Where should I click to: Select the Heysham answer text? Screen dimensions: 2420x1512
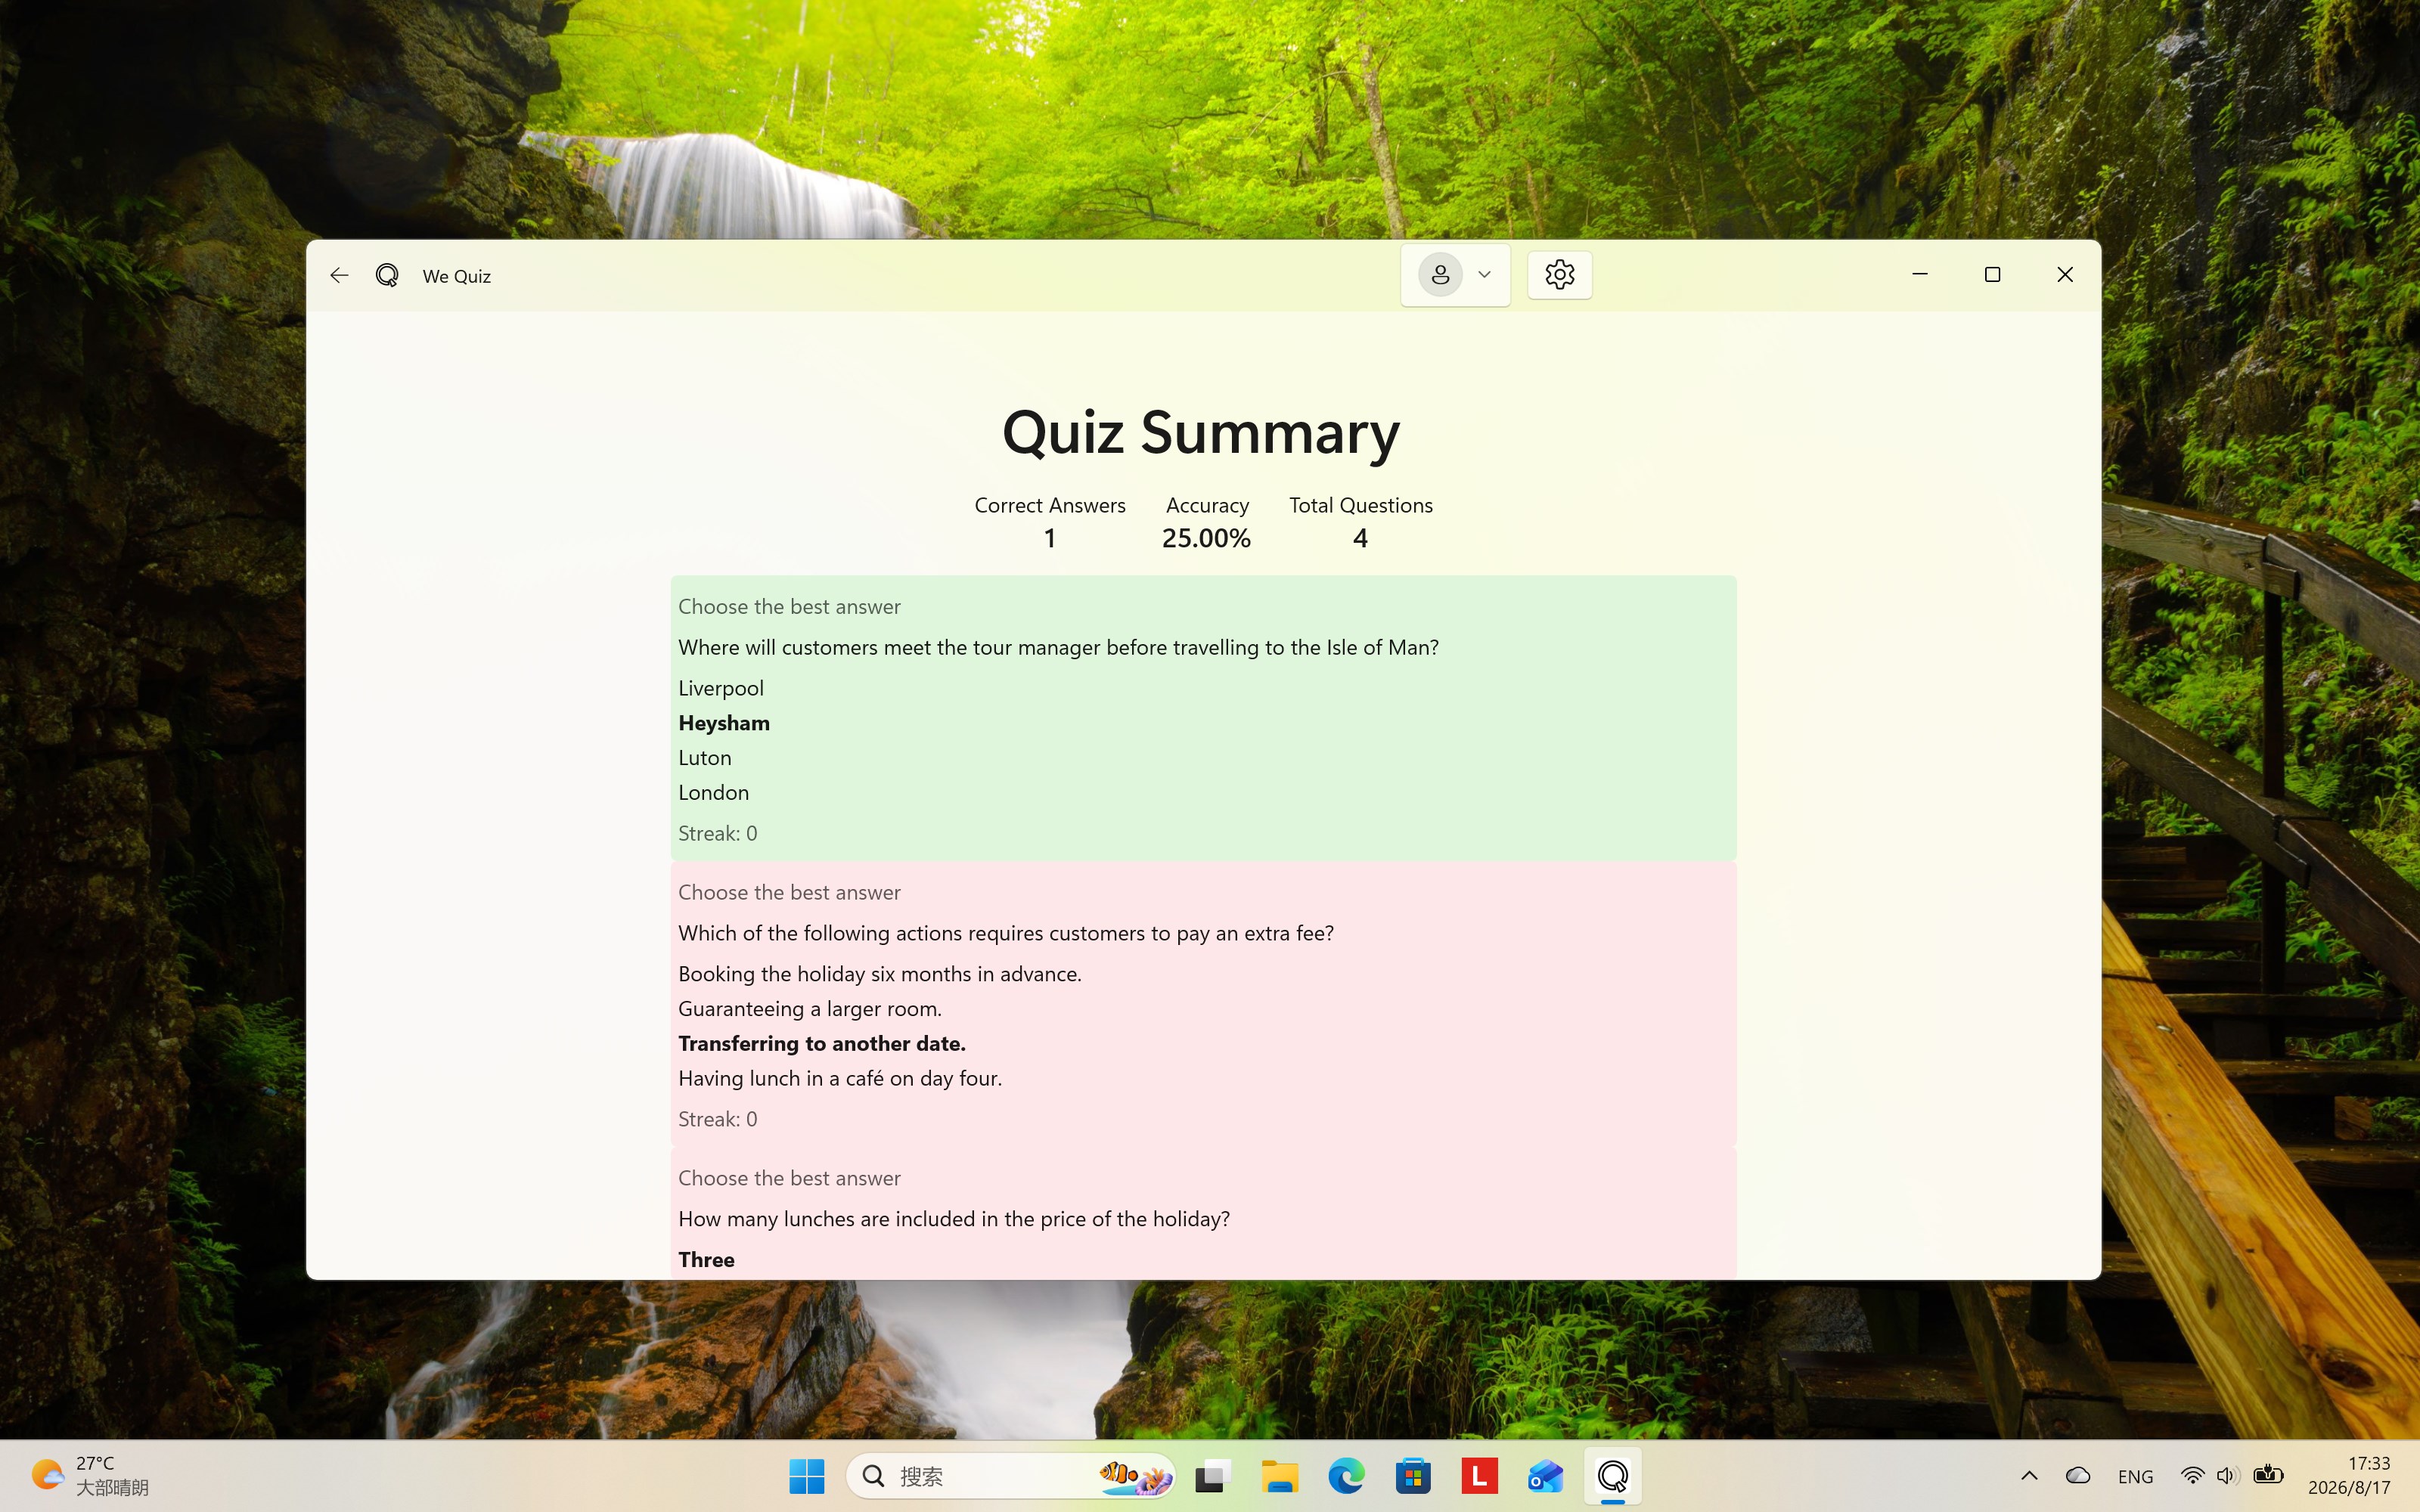[724, 723]
